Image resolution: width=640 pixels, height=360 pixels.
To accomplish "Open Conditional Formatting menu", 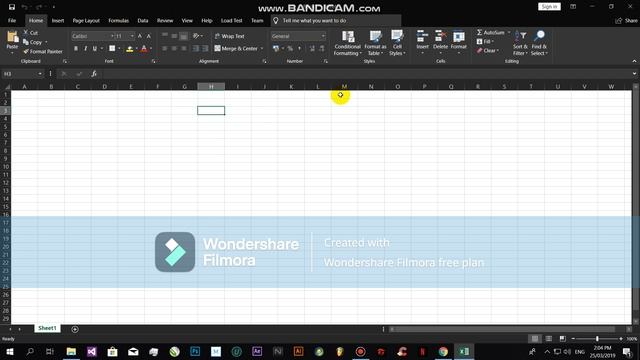I will [348, 43].
